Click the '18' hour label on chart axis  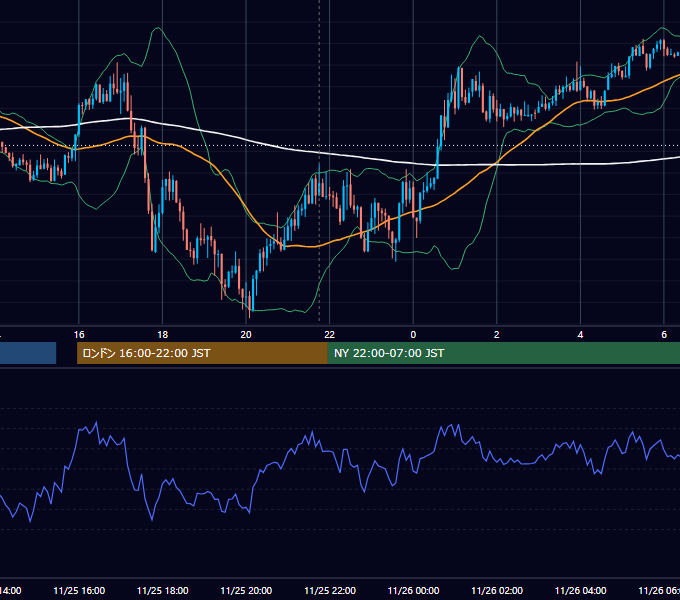pyautogui.click(x=163, y=335)
